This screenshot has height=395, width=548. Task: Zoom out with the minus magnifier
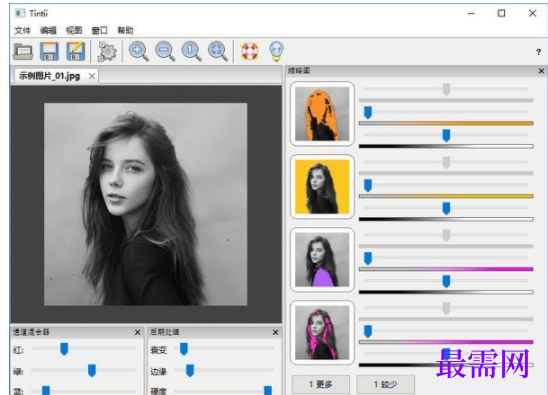pyautogui.click(x=165, y=51)
